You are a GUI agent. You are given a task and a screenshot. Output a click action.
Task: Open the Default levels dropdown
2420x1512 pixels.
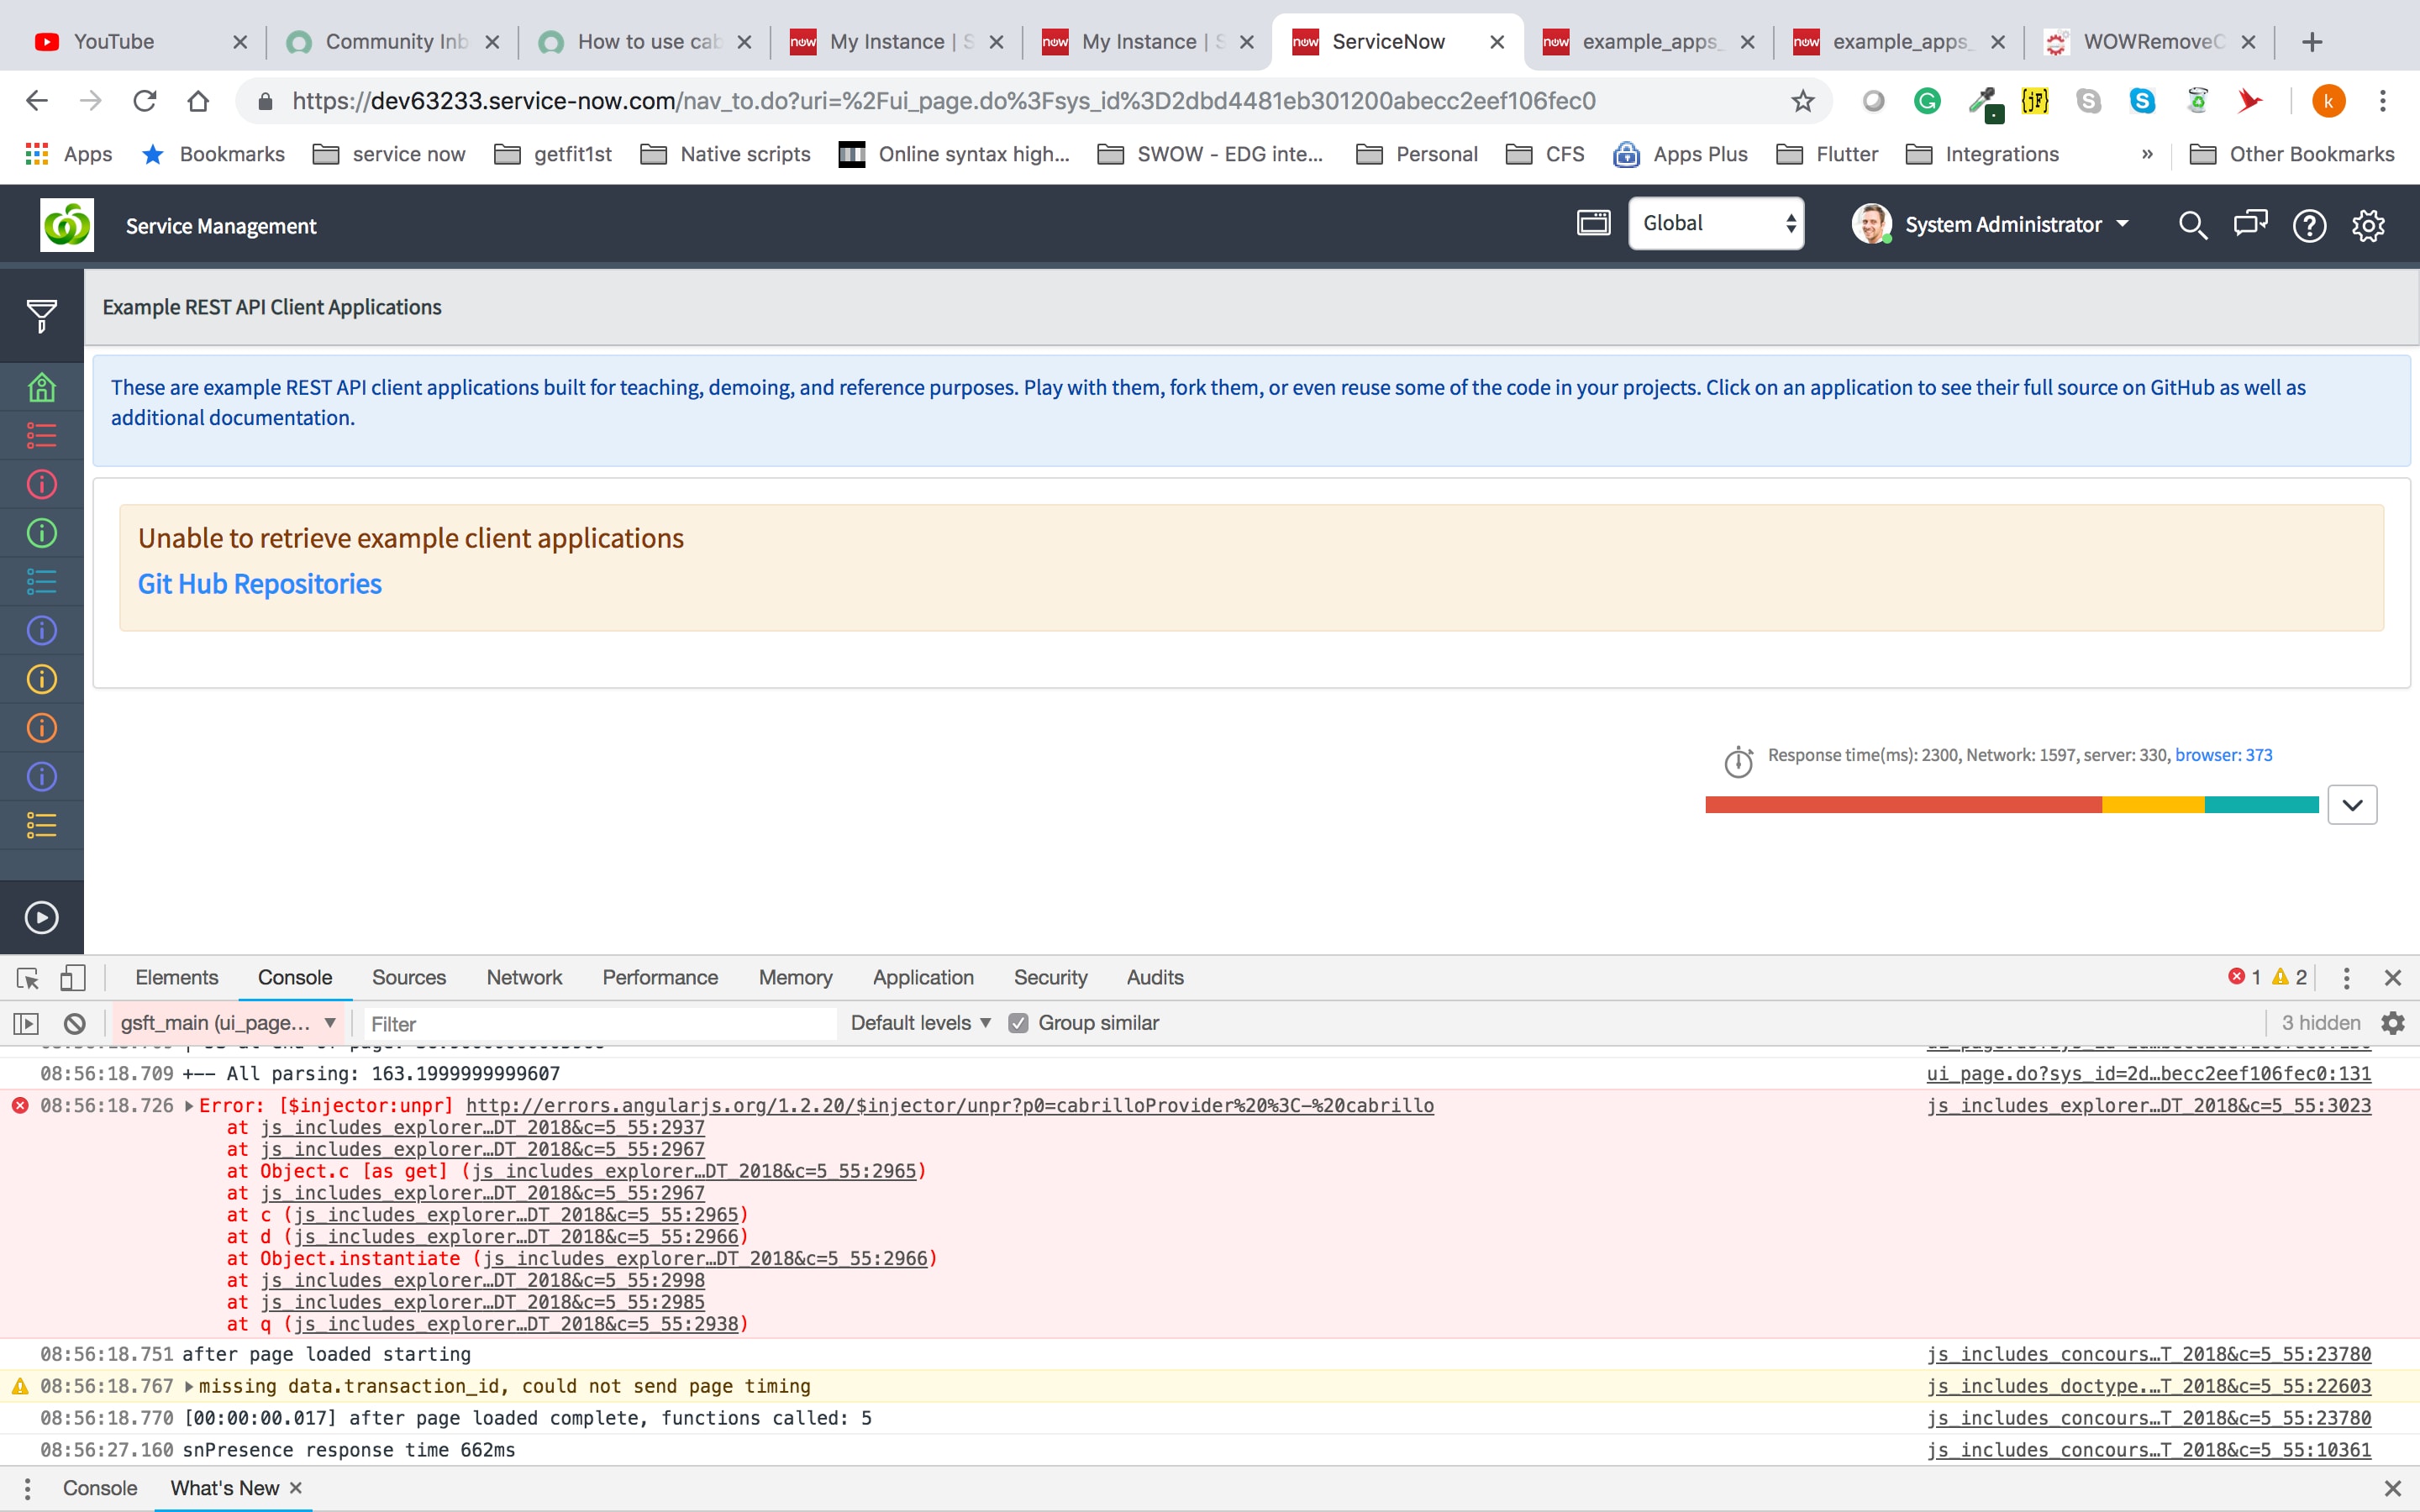click(x=920, y=1023)
